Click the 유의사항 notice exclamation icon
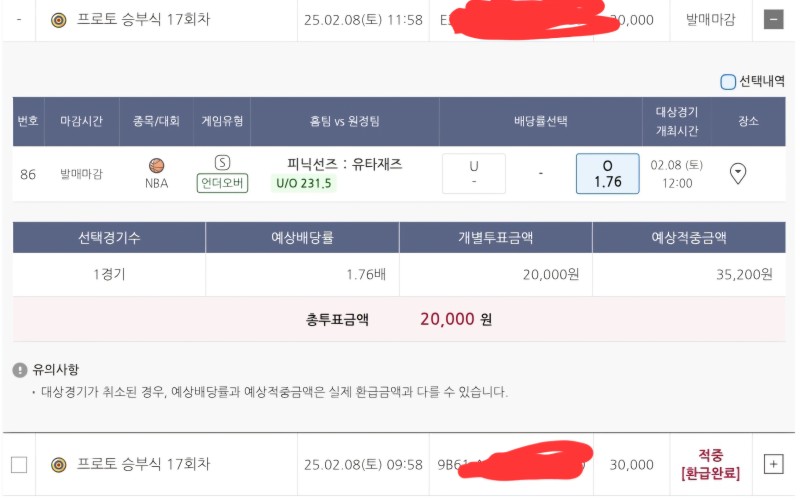Screen dimensions: 800x501 (20, 370)
